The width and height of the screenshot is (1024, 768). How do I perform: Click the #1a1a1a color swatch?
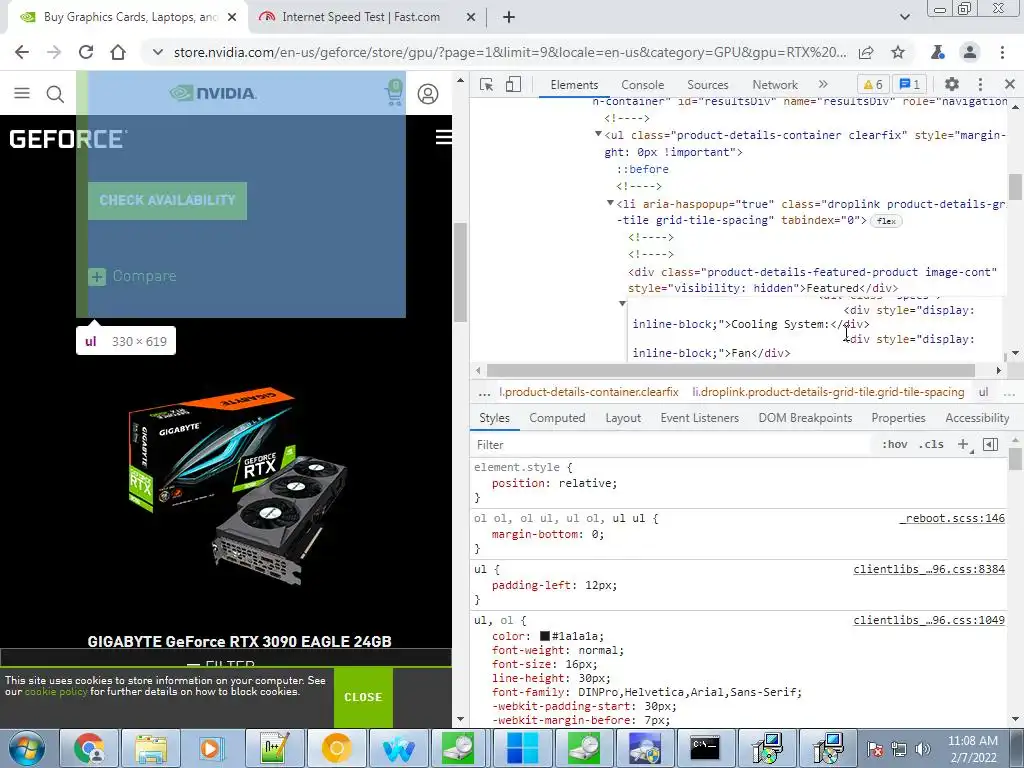tap(545, 635)
